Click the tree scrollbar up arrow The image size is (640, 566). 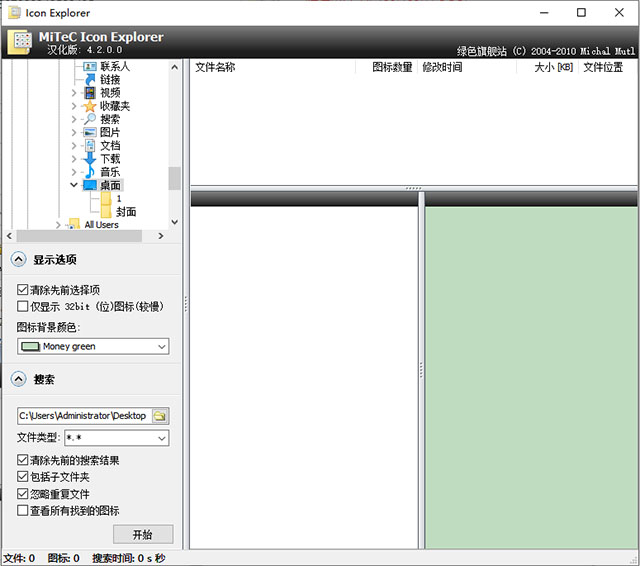point(174,67)
